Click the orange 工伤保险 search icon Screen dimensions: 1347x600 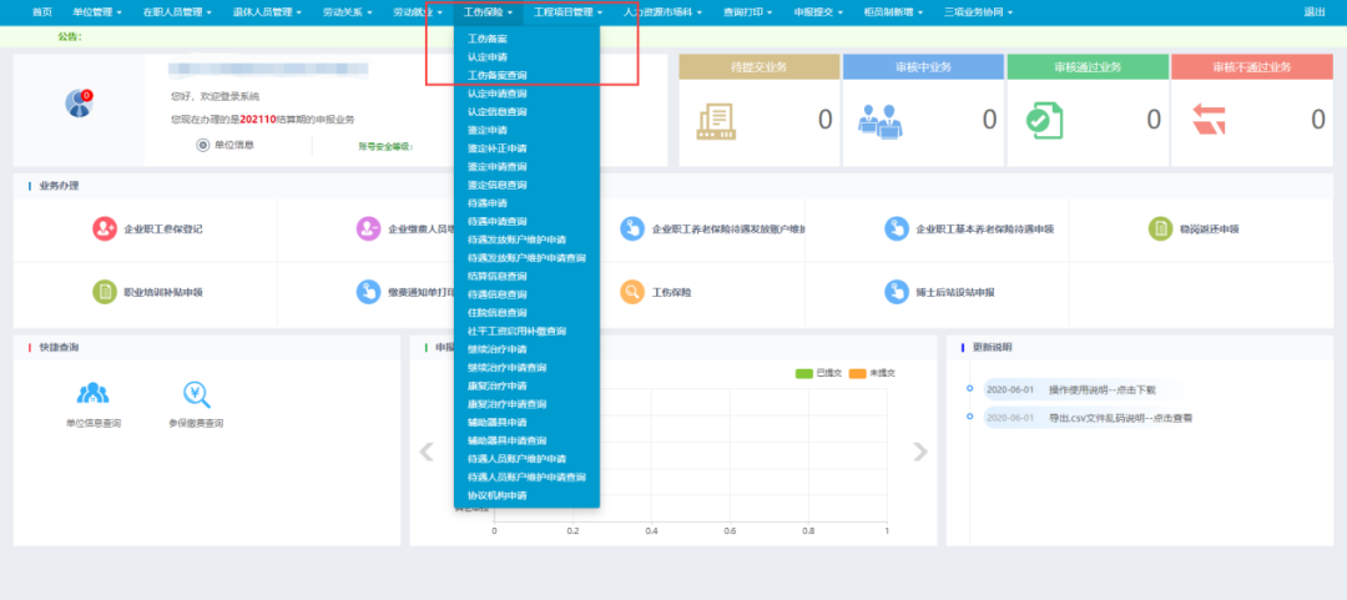[x=632, y=292]
